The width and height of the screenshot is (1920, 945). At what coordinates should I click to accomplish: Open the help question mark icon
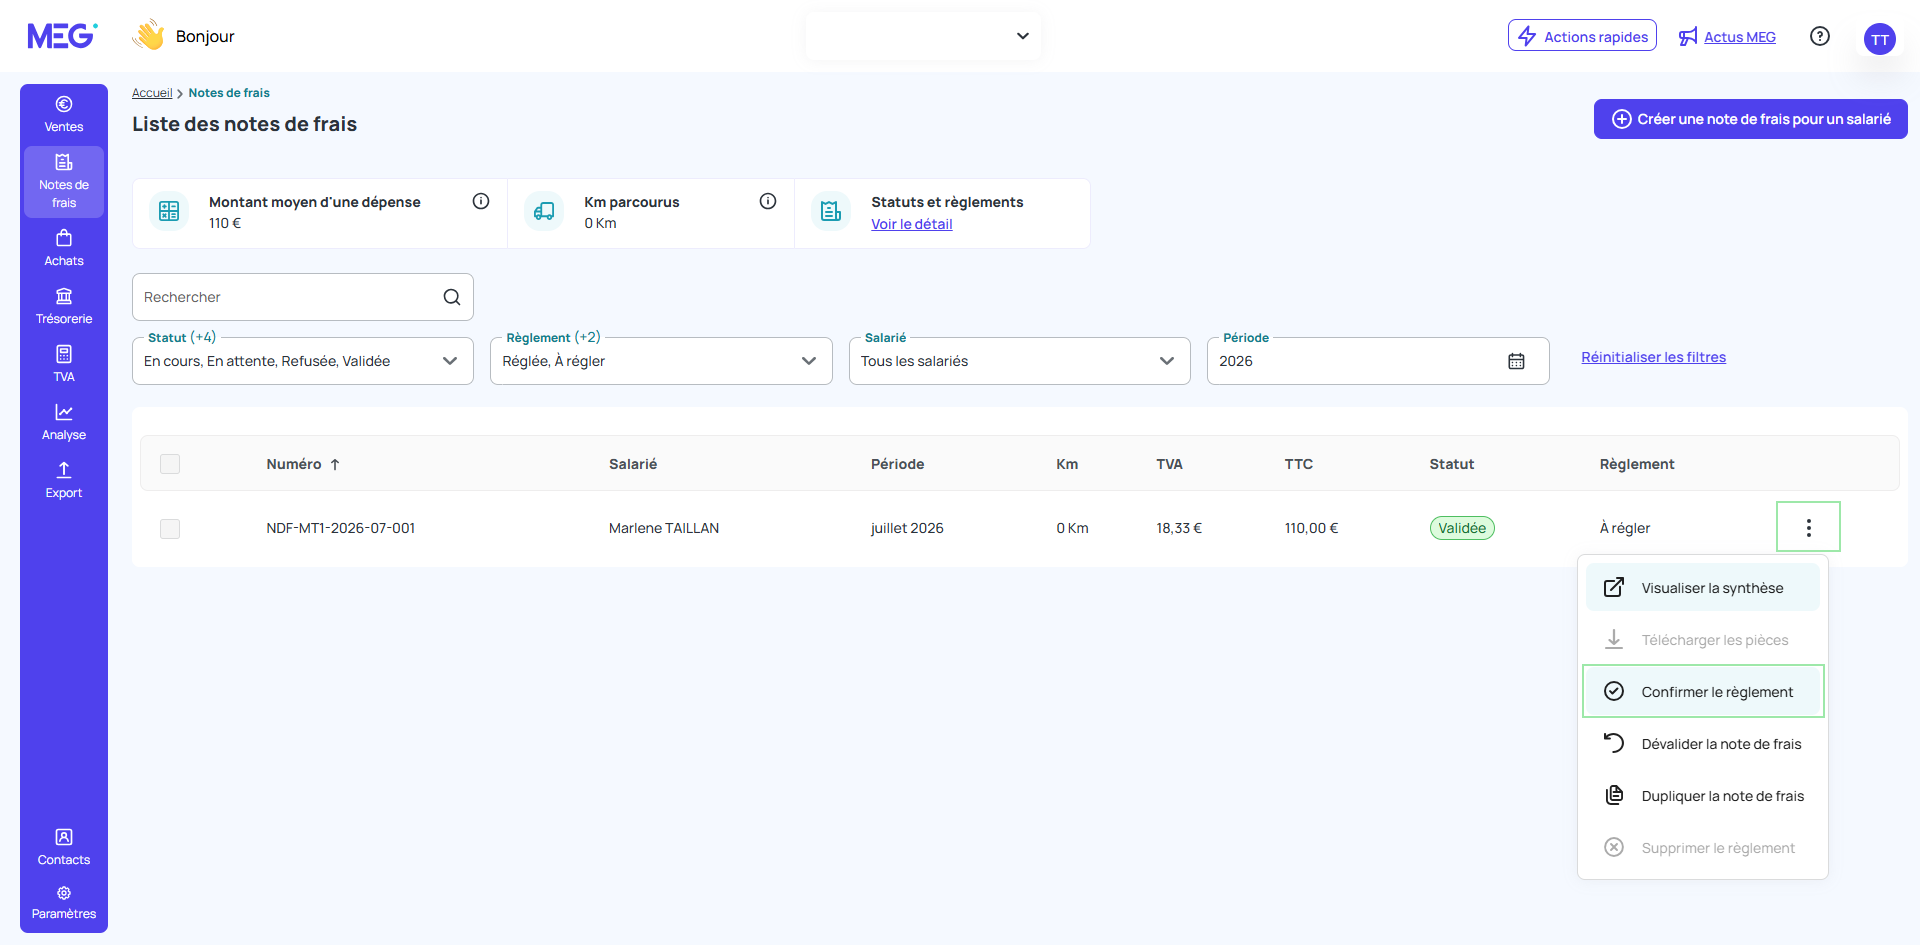1820,36
